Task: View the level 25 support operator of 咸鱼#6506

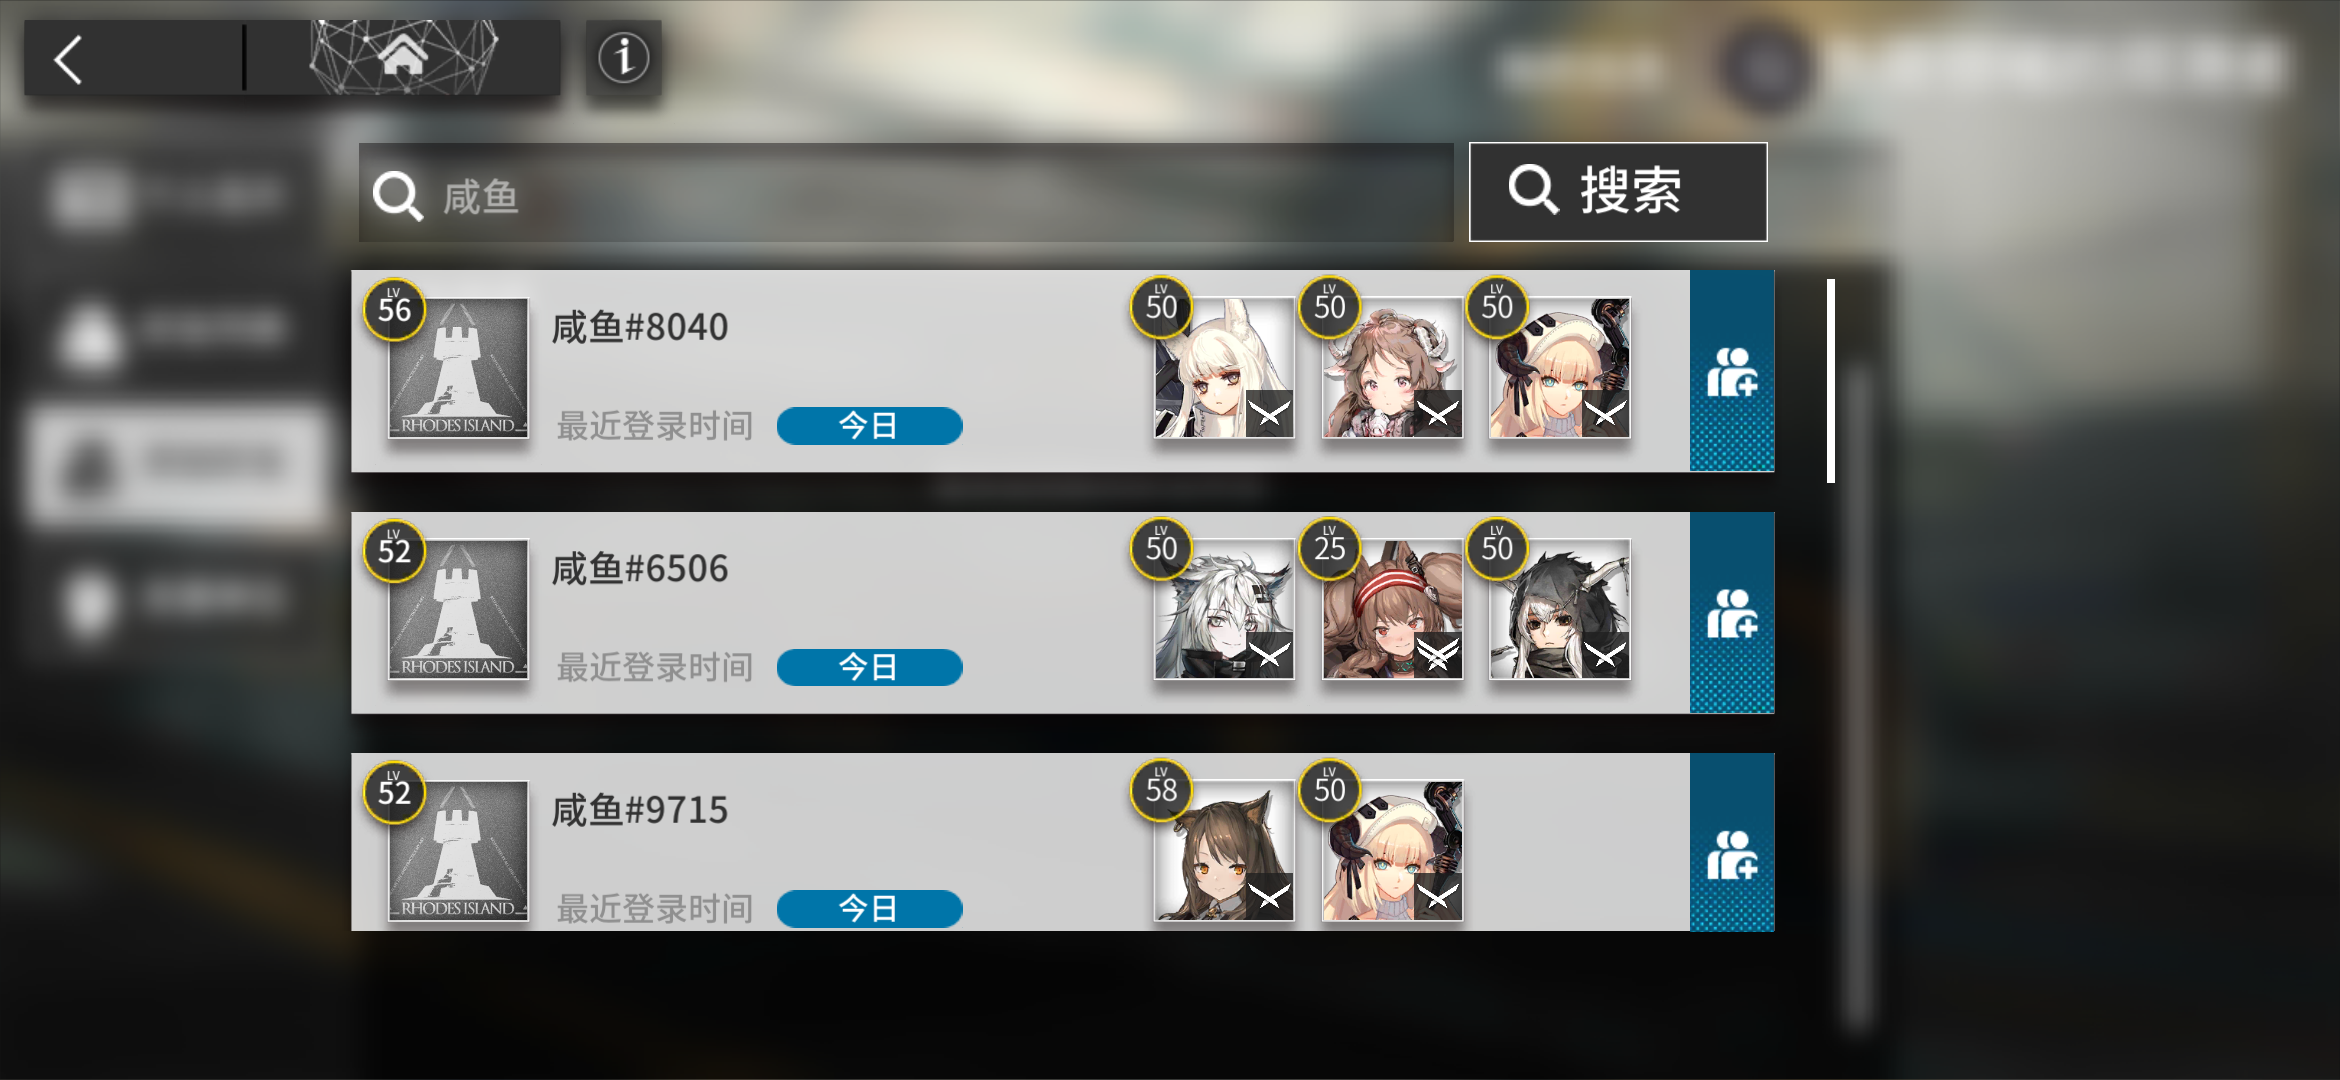Action: (x=1392, y=610)
